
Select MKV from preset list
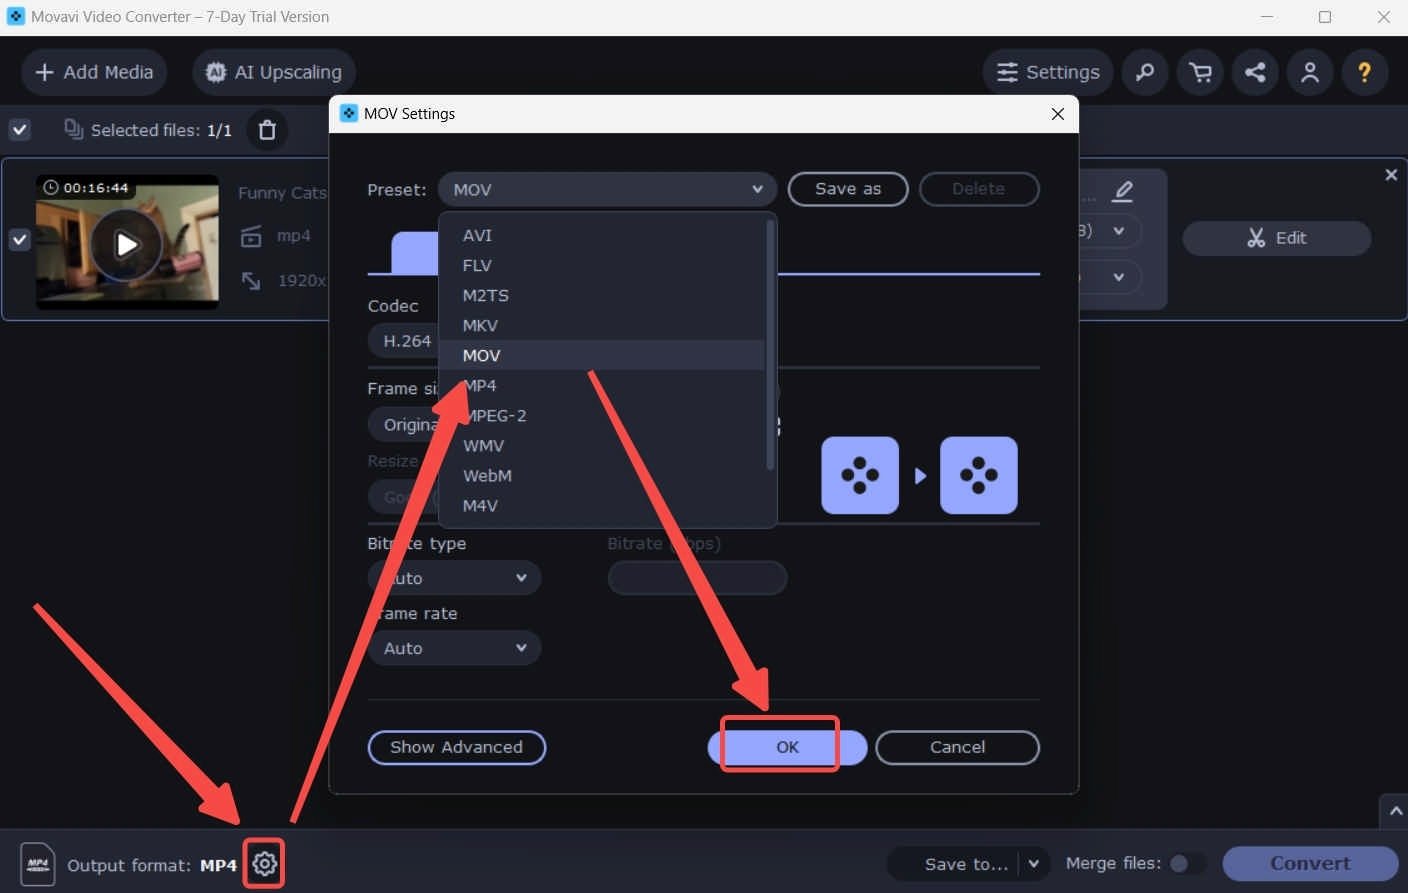tap(602, 325)
